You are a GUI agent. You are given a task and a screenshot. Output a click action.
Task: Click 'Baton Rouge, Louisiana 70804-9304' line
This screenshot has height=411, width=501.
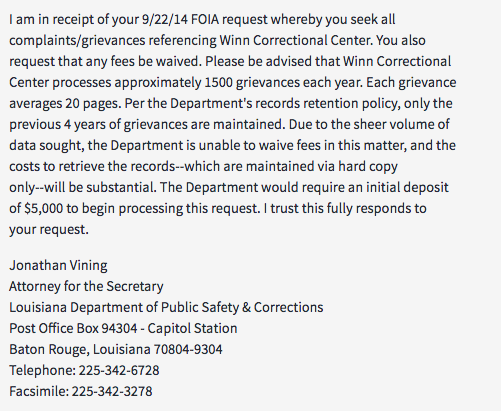click(x=116, y=349)
